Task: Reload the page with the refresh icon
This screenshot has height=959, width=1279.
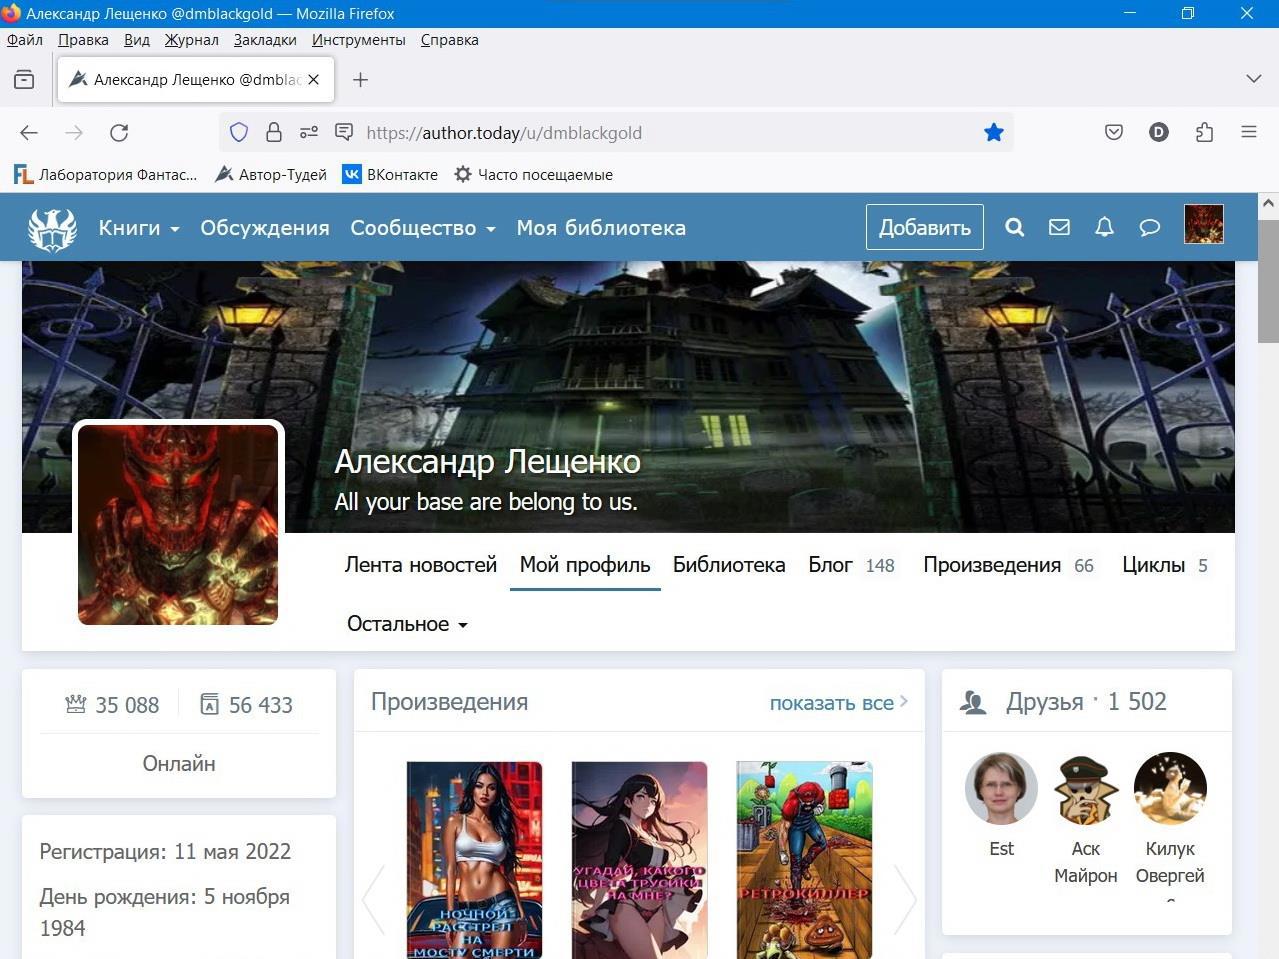Action: coord(119,133)
